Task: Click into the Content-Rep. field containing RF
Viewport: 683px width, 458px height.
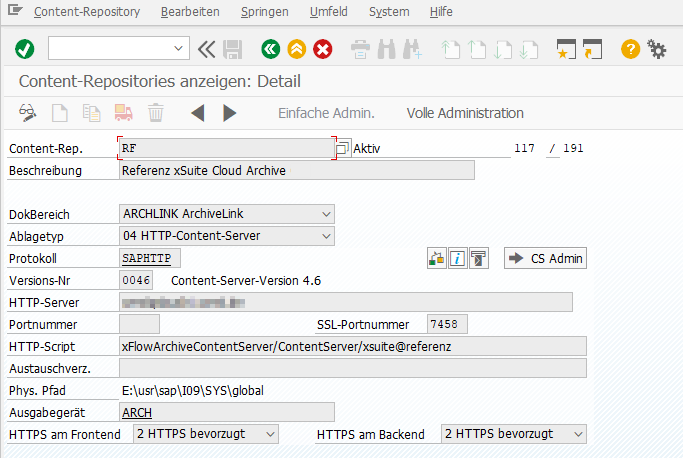Action: pos(225,148)
